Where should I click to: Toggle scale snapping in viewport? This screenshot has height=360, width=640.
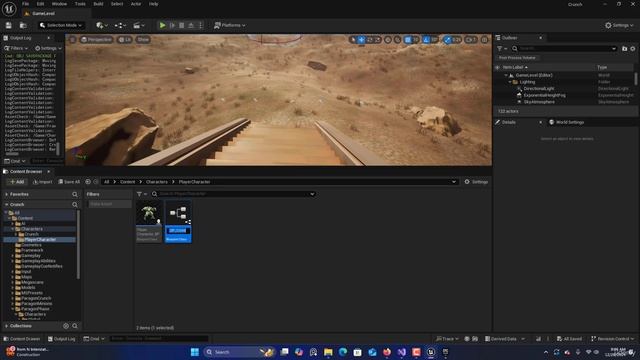click(x=448, y=40)
